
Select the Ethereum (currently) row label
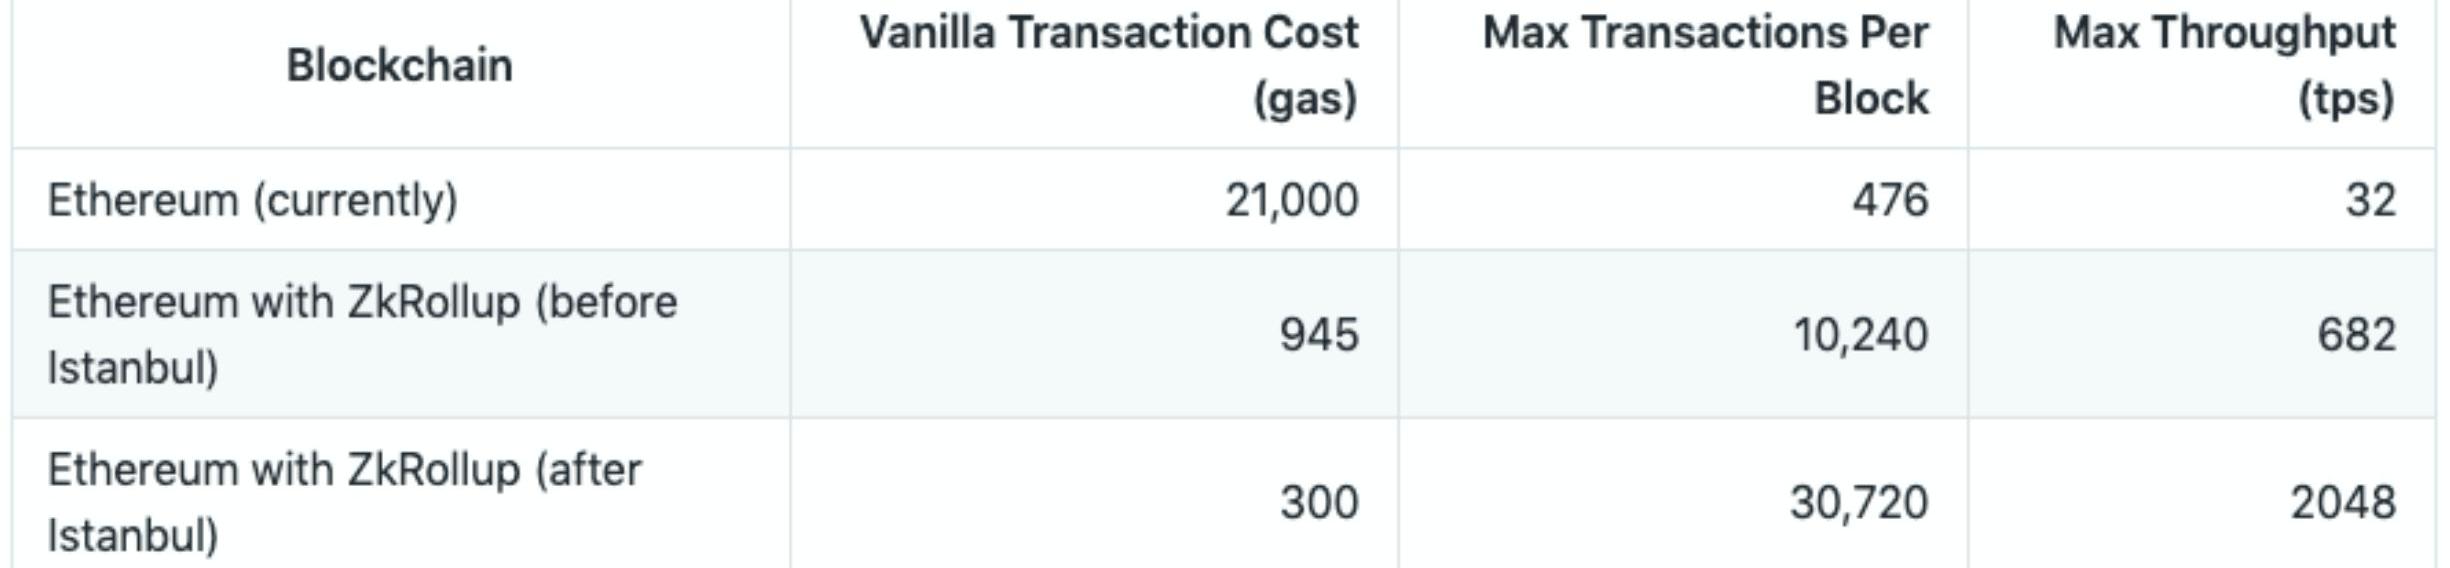pos(252,200)
